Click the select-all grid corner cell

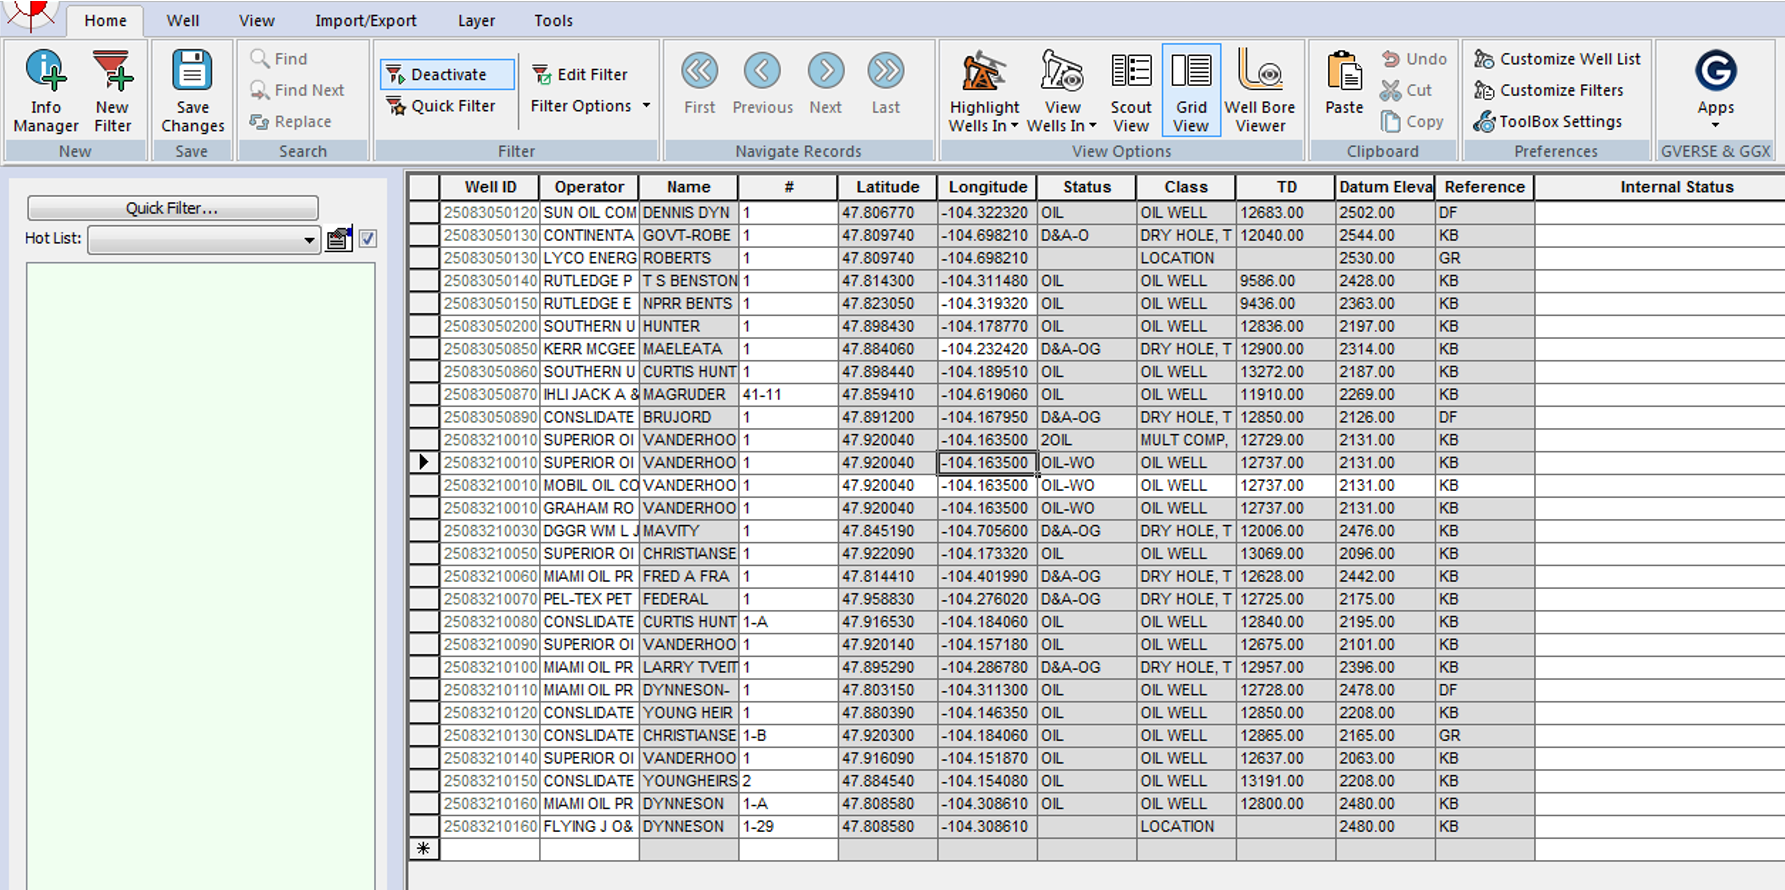pos(424,187)
